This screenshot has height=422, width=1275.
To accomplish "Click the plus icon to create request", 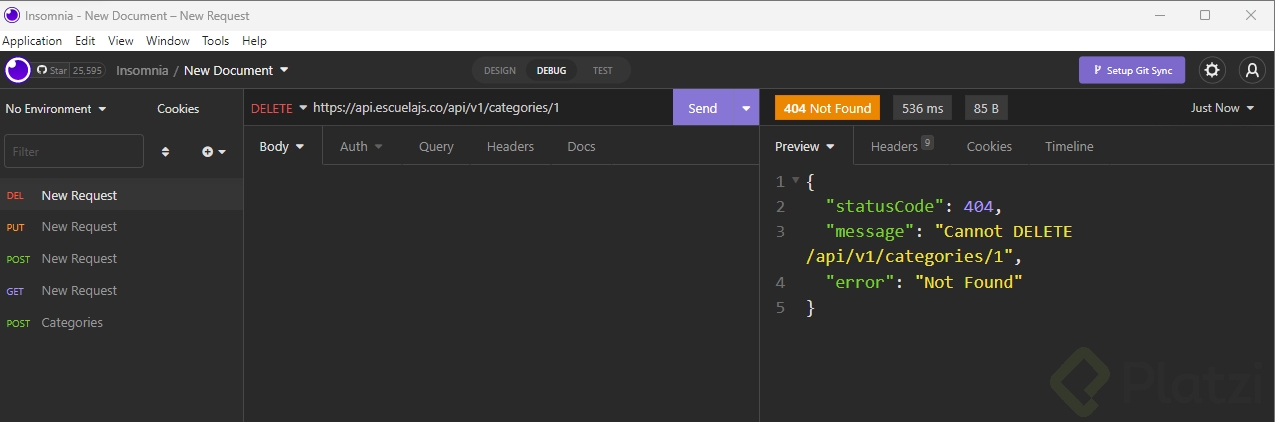I will coord(213,152).
